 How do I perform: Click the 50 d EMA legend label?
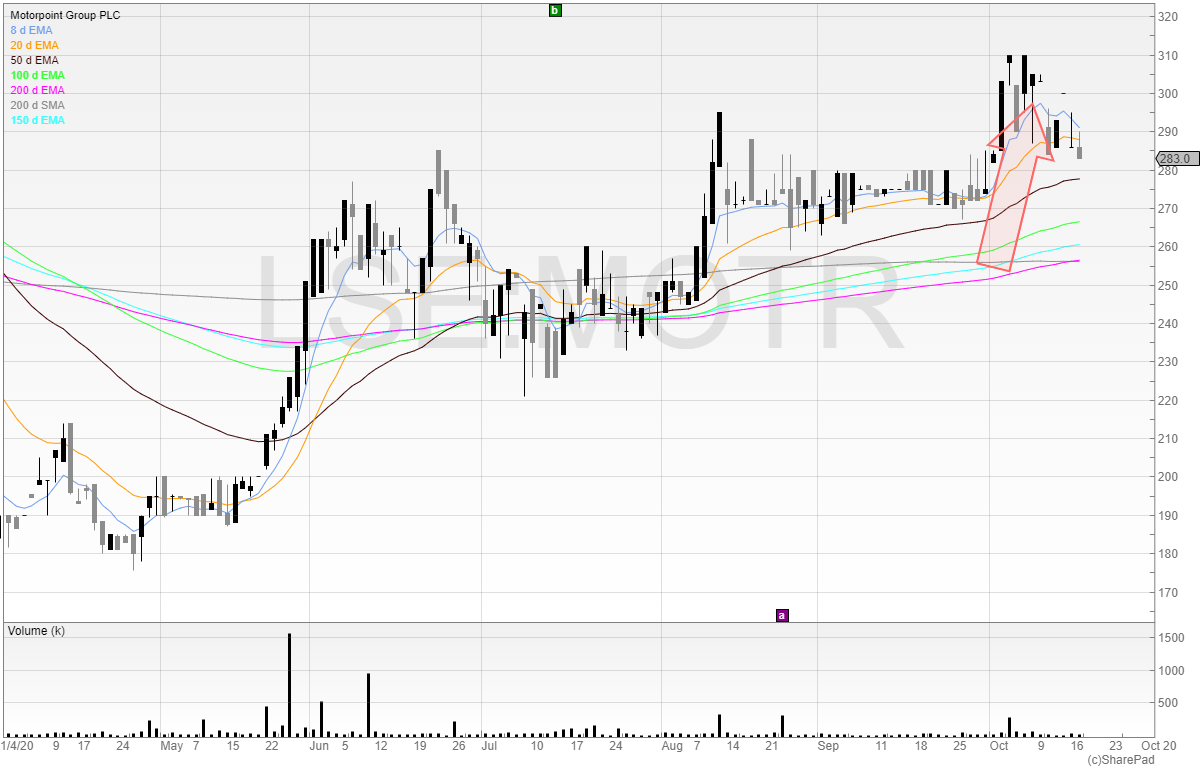tap(35, 60)
